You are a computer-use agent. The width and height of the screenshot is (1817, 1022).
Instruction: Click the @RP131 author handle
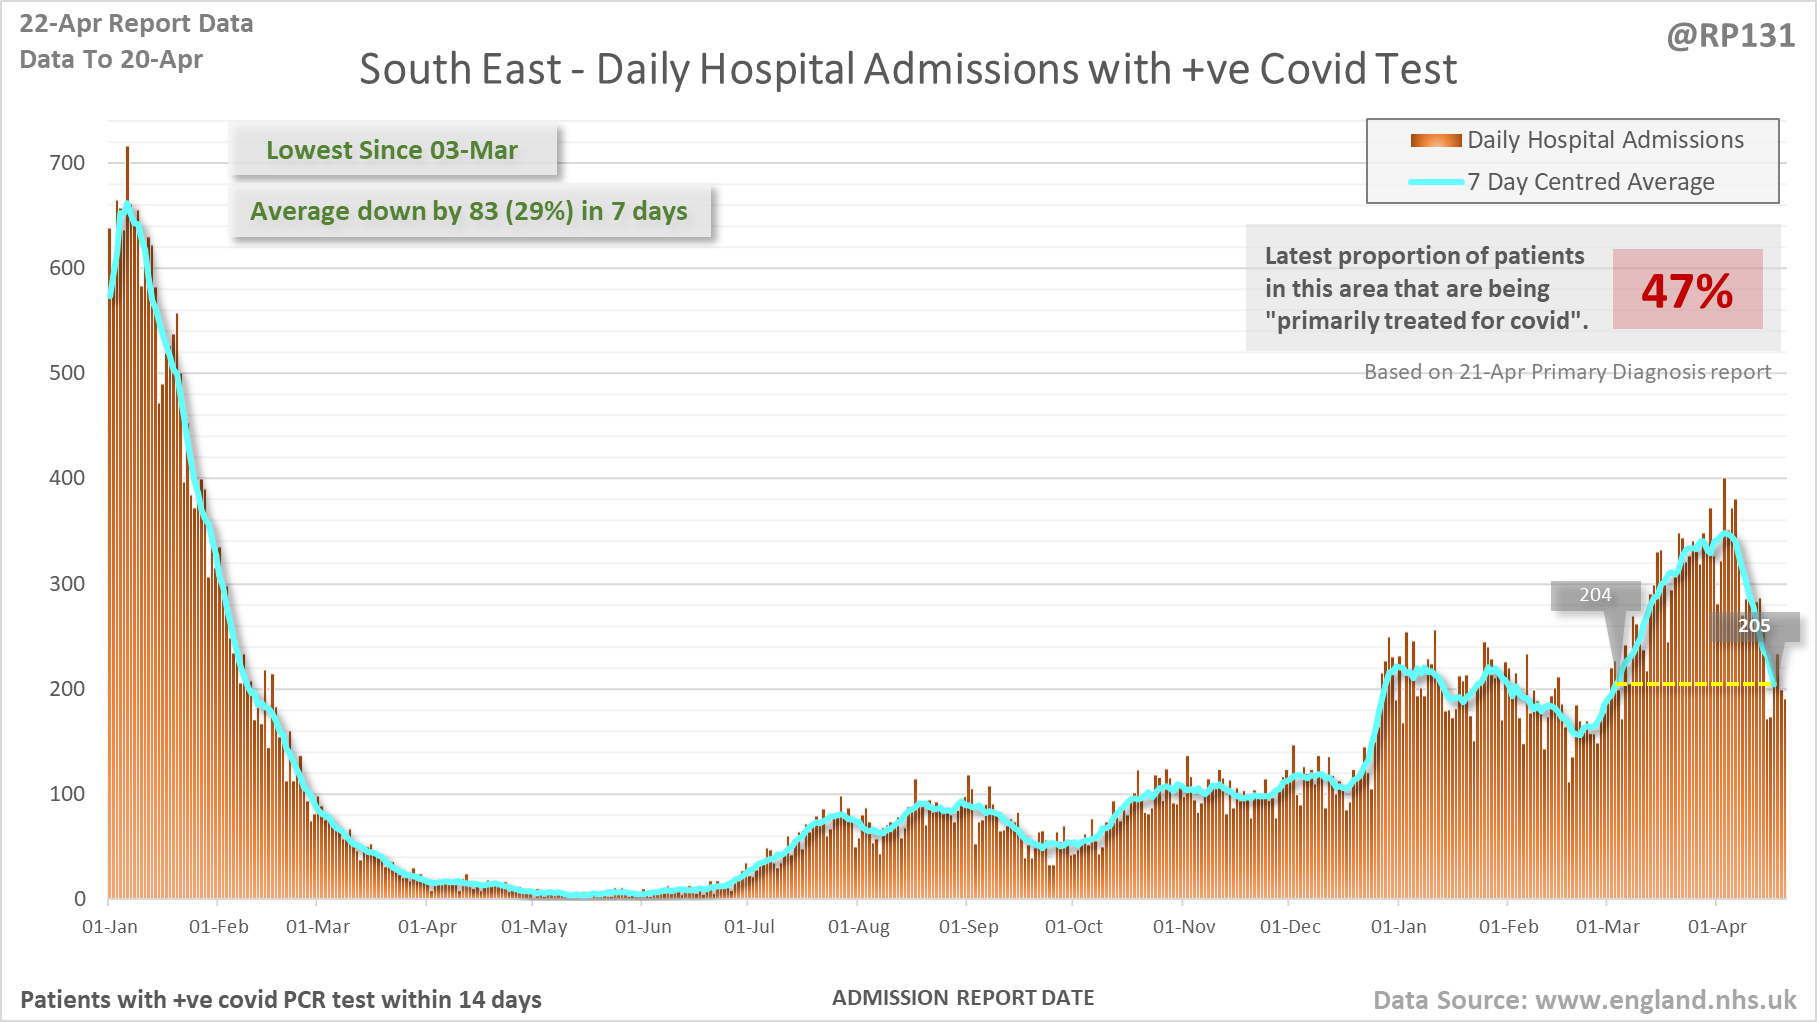point(1731,36)
